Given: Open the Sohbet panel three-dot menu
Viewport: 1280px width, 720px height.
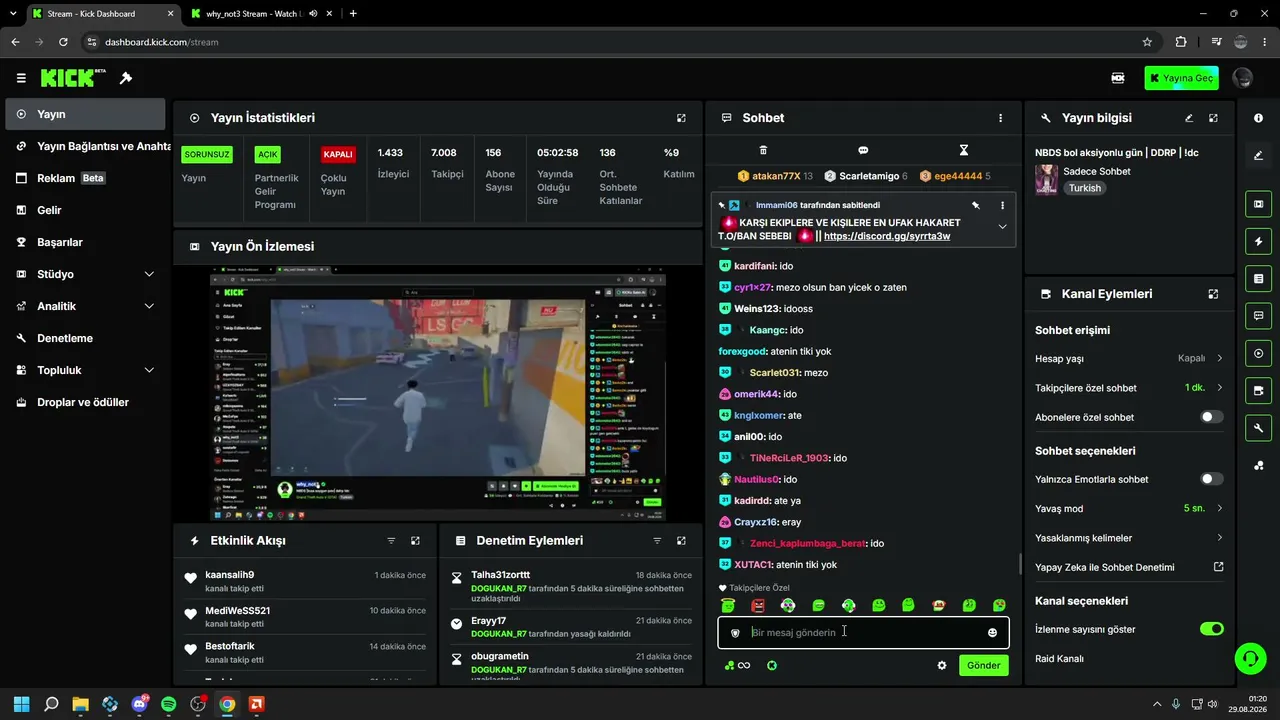Looking at the screenshot, I should click(1000, 118).
